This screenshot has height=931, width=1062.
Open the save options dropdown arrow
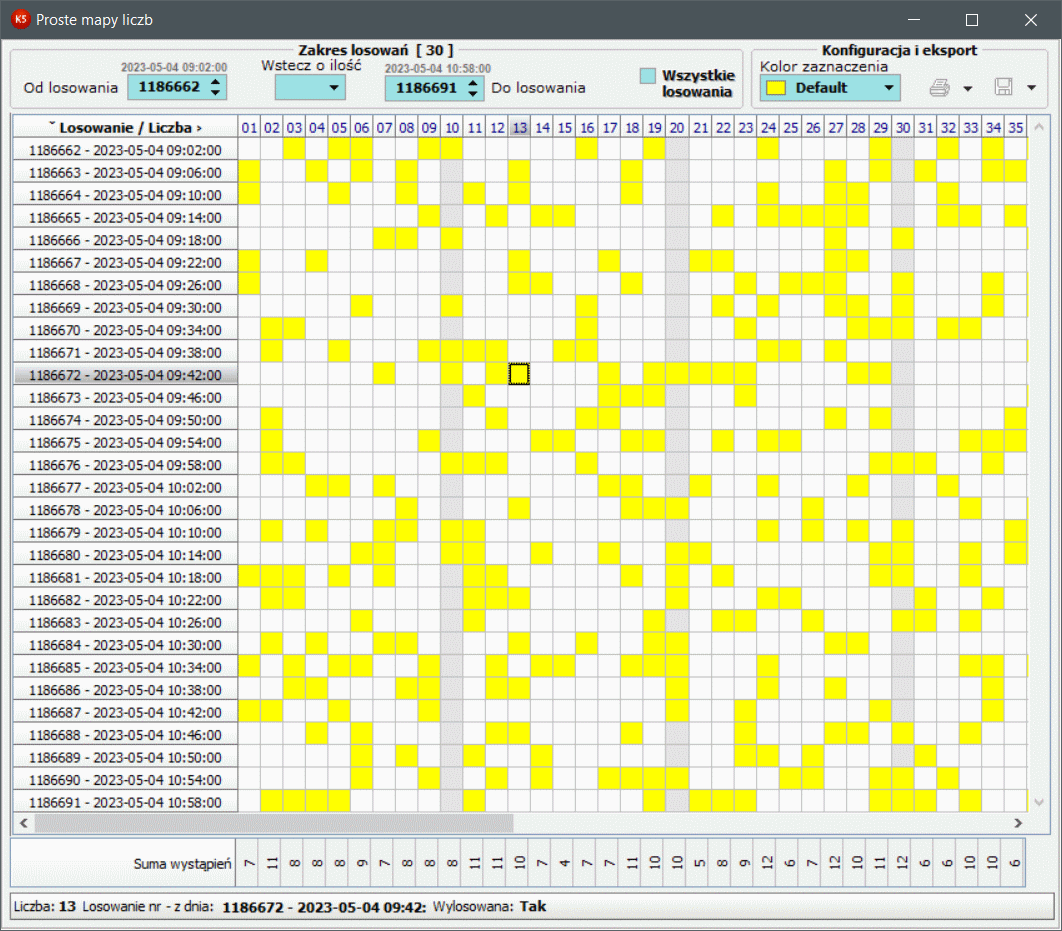coord(1032,87)
